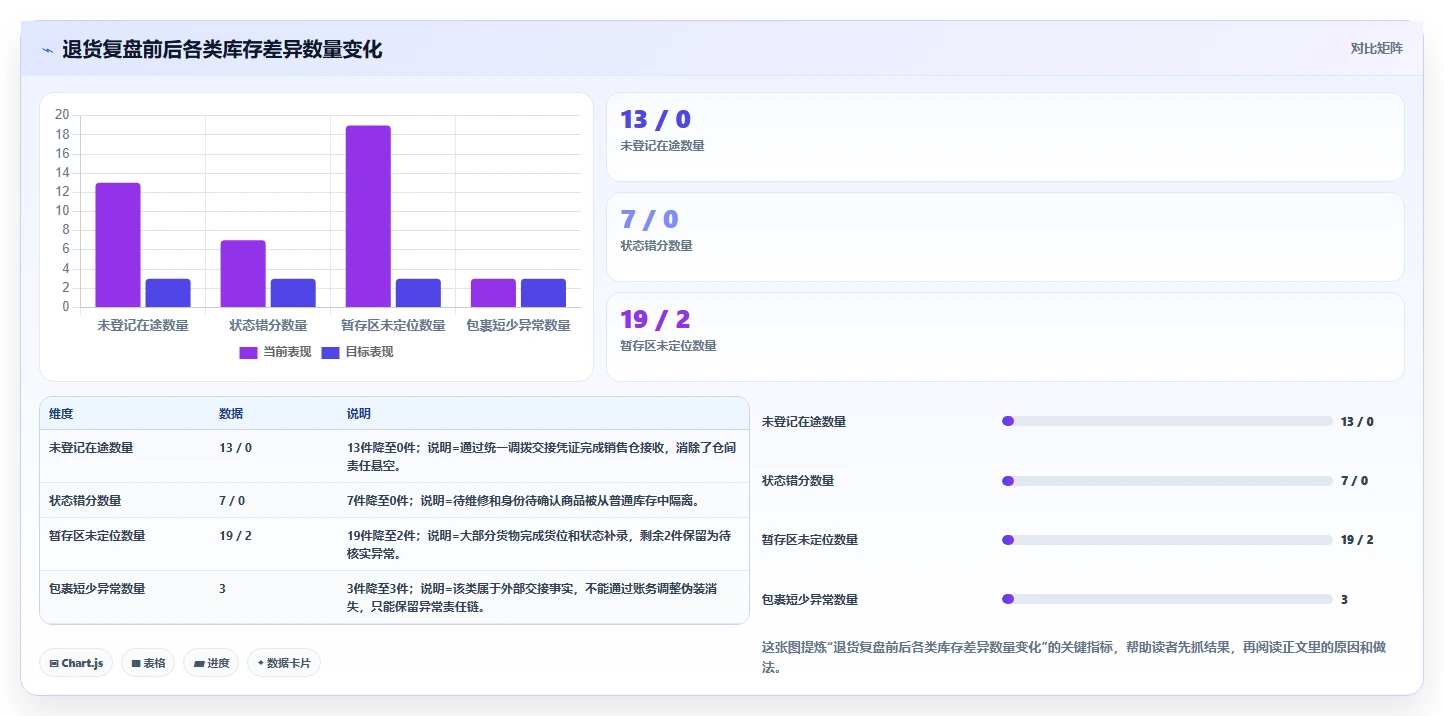Click the blue target bar for 暂存区未定位数量
Viewport: 1444px width, 716px height.
click(418, 293)
